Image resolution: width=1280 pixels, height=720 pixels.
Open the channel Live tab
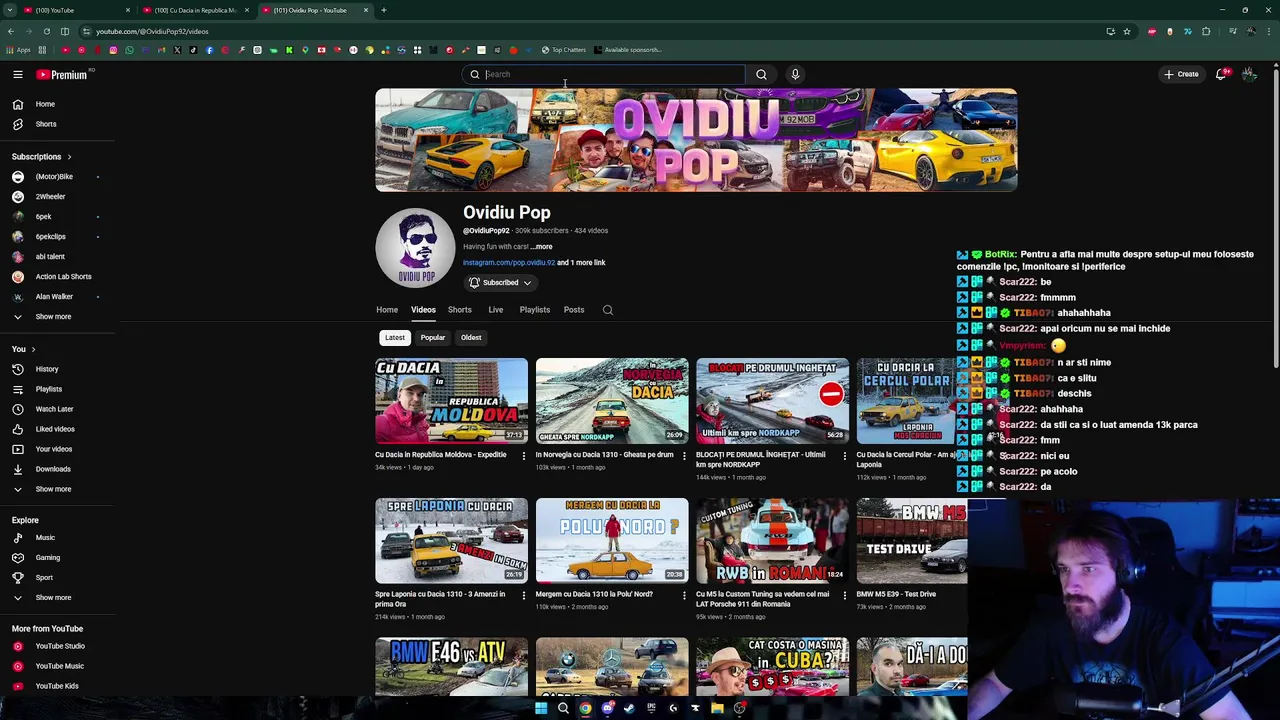[x=495, y=310]
